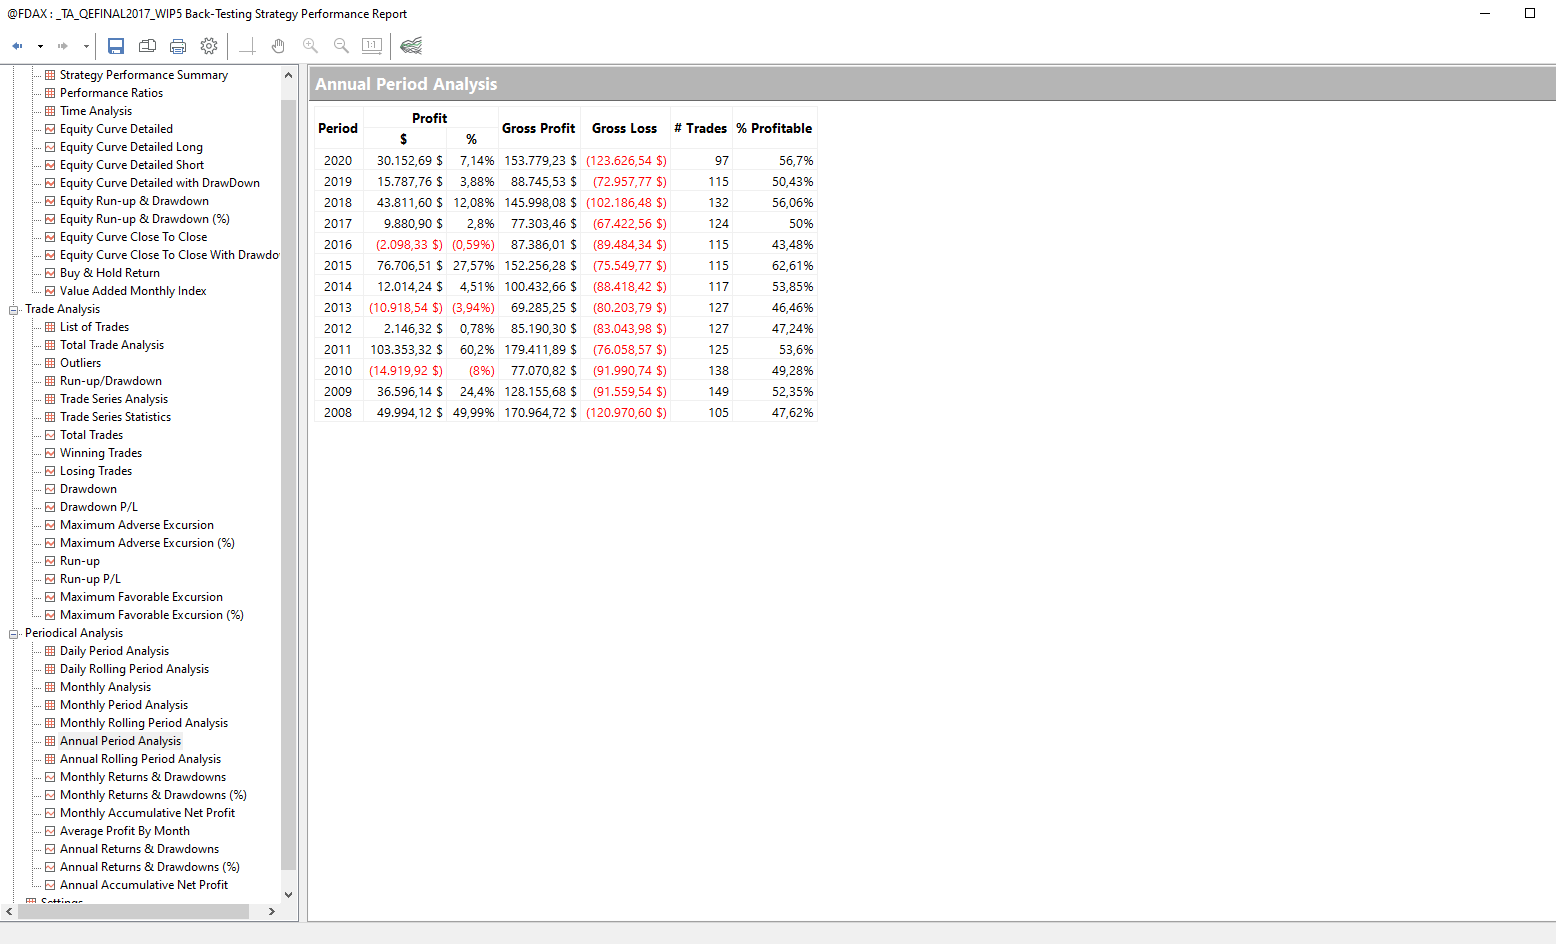
Task: Select Equity Curve Detailed Long chart
Action: click(x=131, y=147)
